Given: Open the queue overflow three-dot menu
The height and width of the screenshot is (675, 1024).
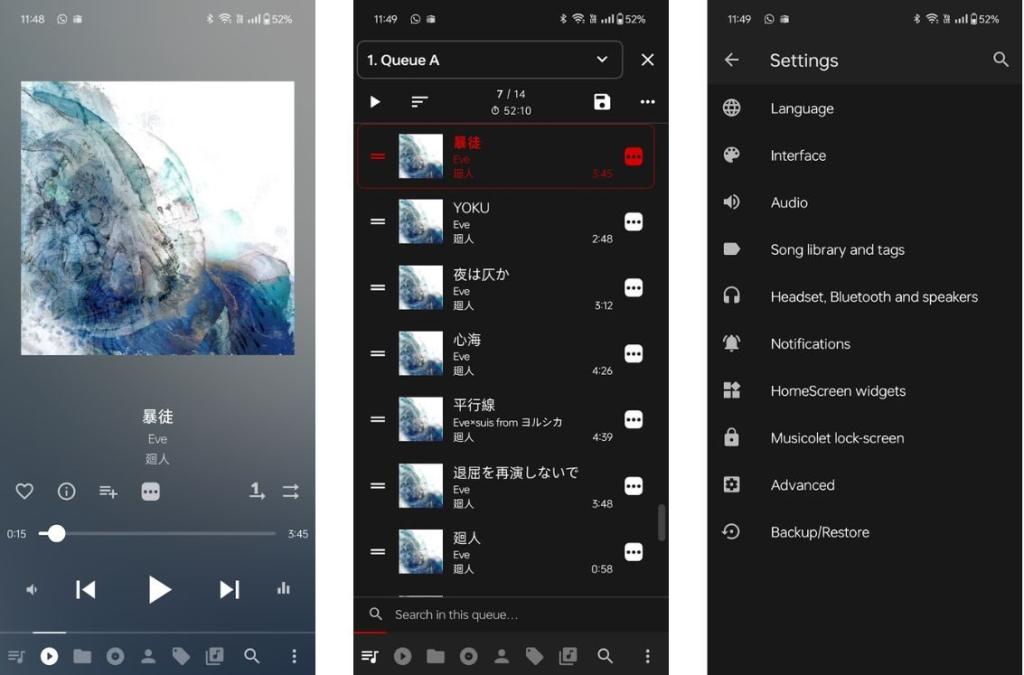Looking at the screenshot, I should (647, 101).
